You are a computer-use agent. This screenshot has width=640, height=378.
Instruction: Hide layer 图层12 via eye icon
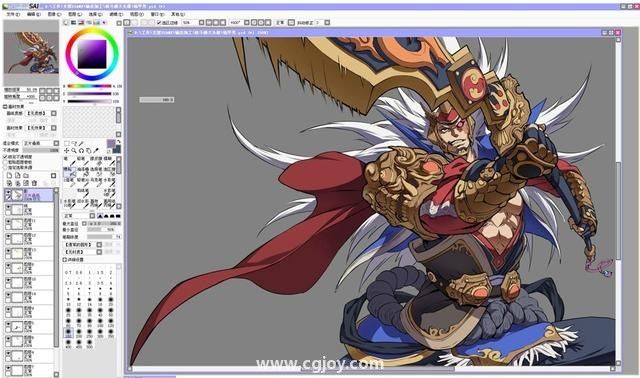click(9, 236)
